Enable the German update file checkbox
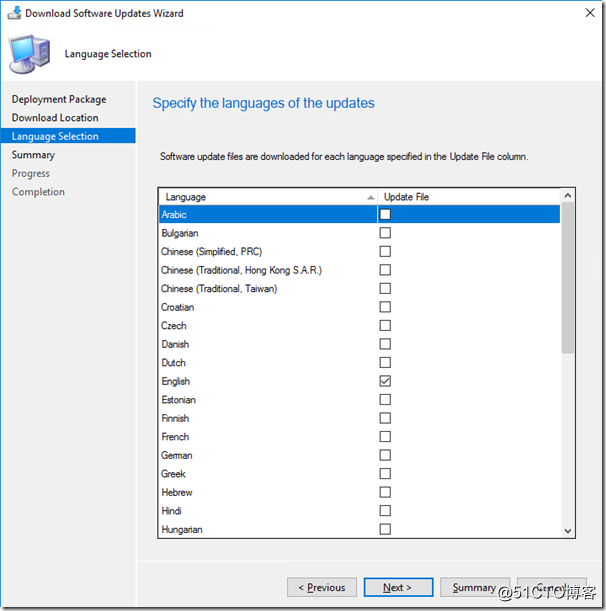606x611 pixels. pyautogui.click(x=385, y=455)
